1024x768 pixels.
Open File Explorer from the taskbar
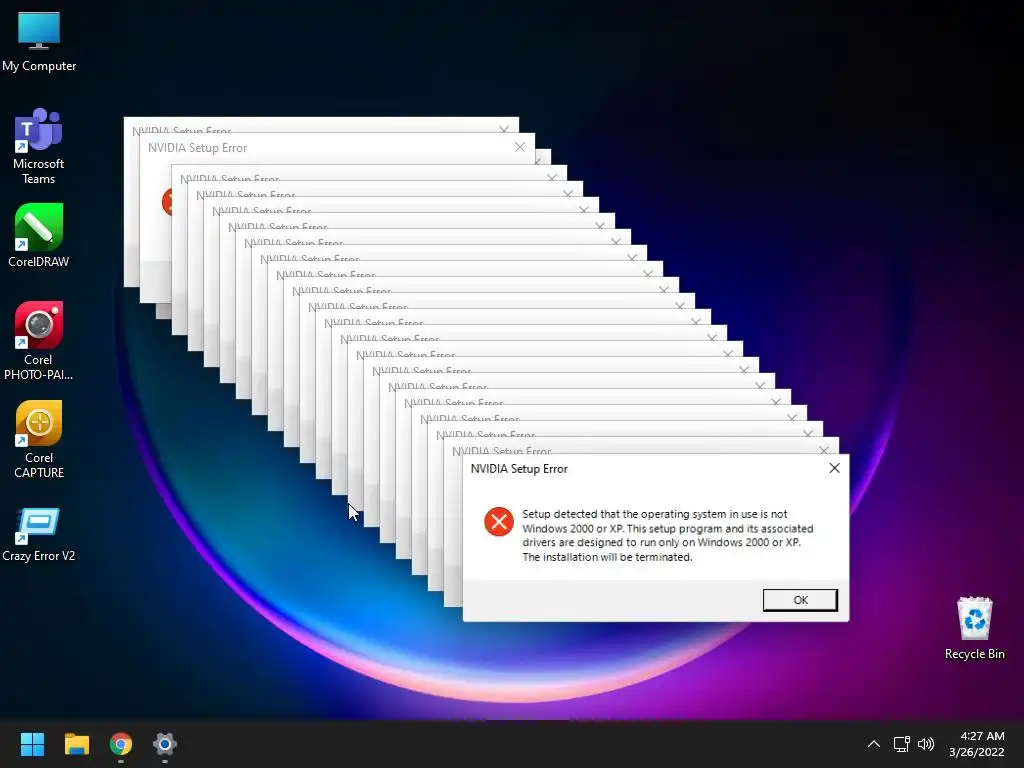pos(76,744)
